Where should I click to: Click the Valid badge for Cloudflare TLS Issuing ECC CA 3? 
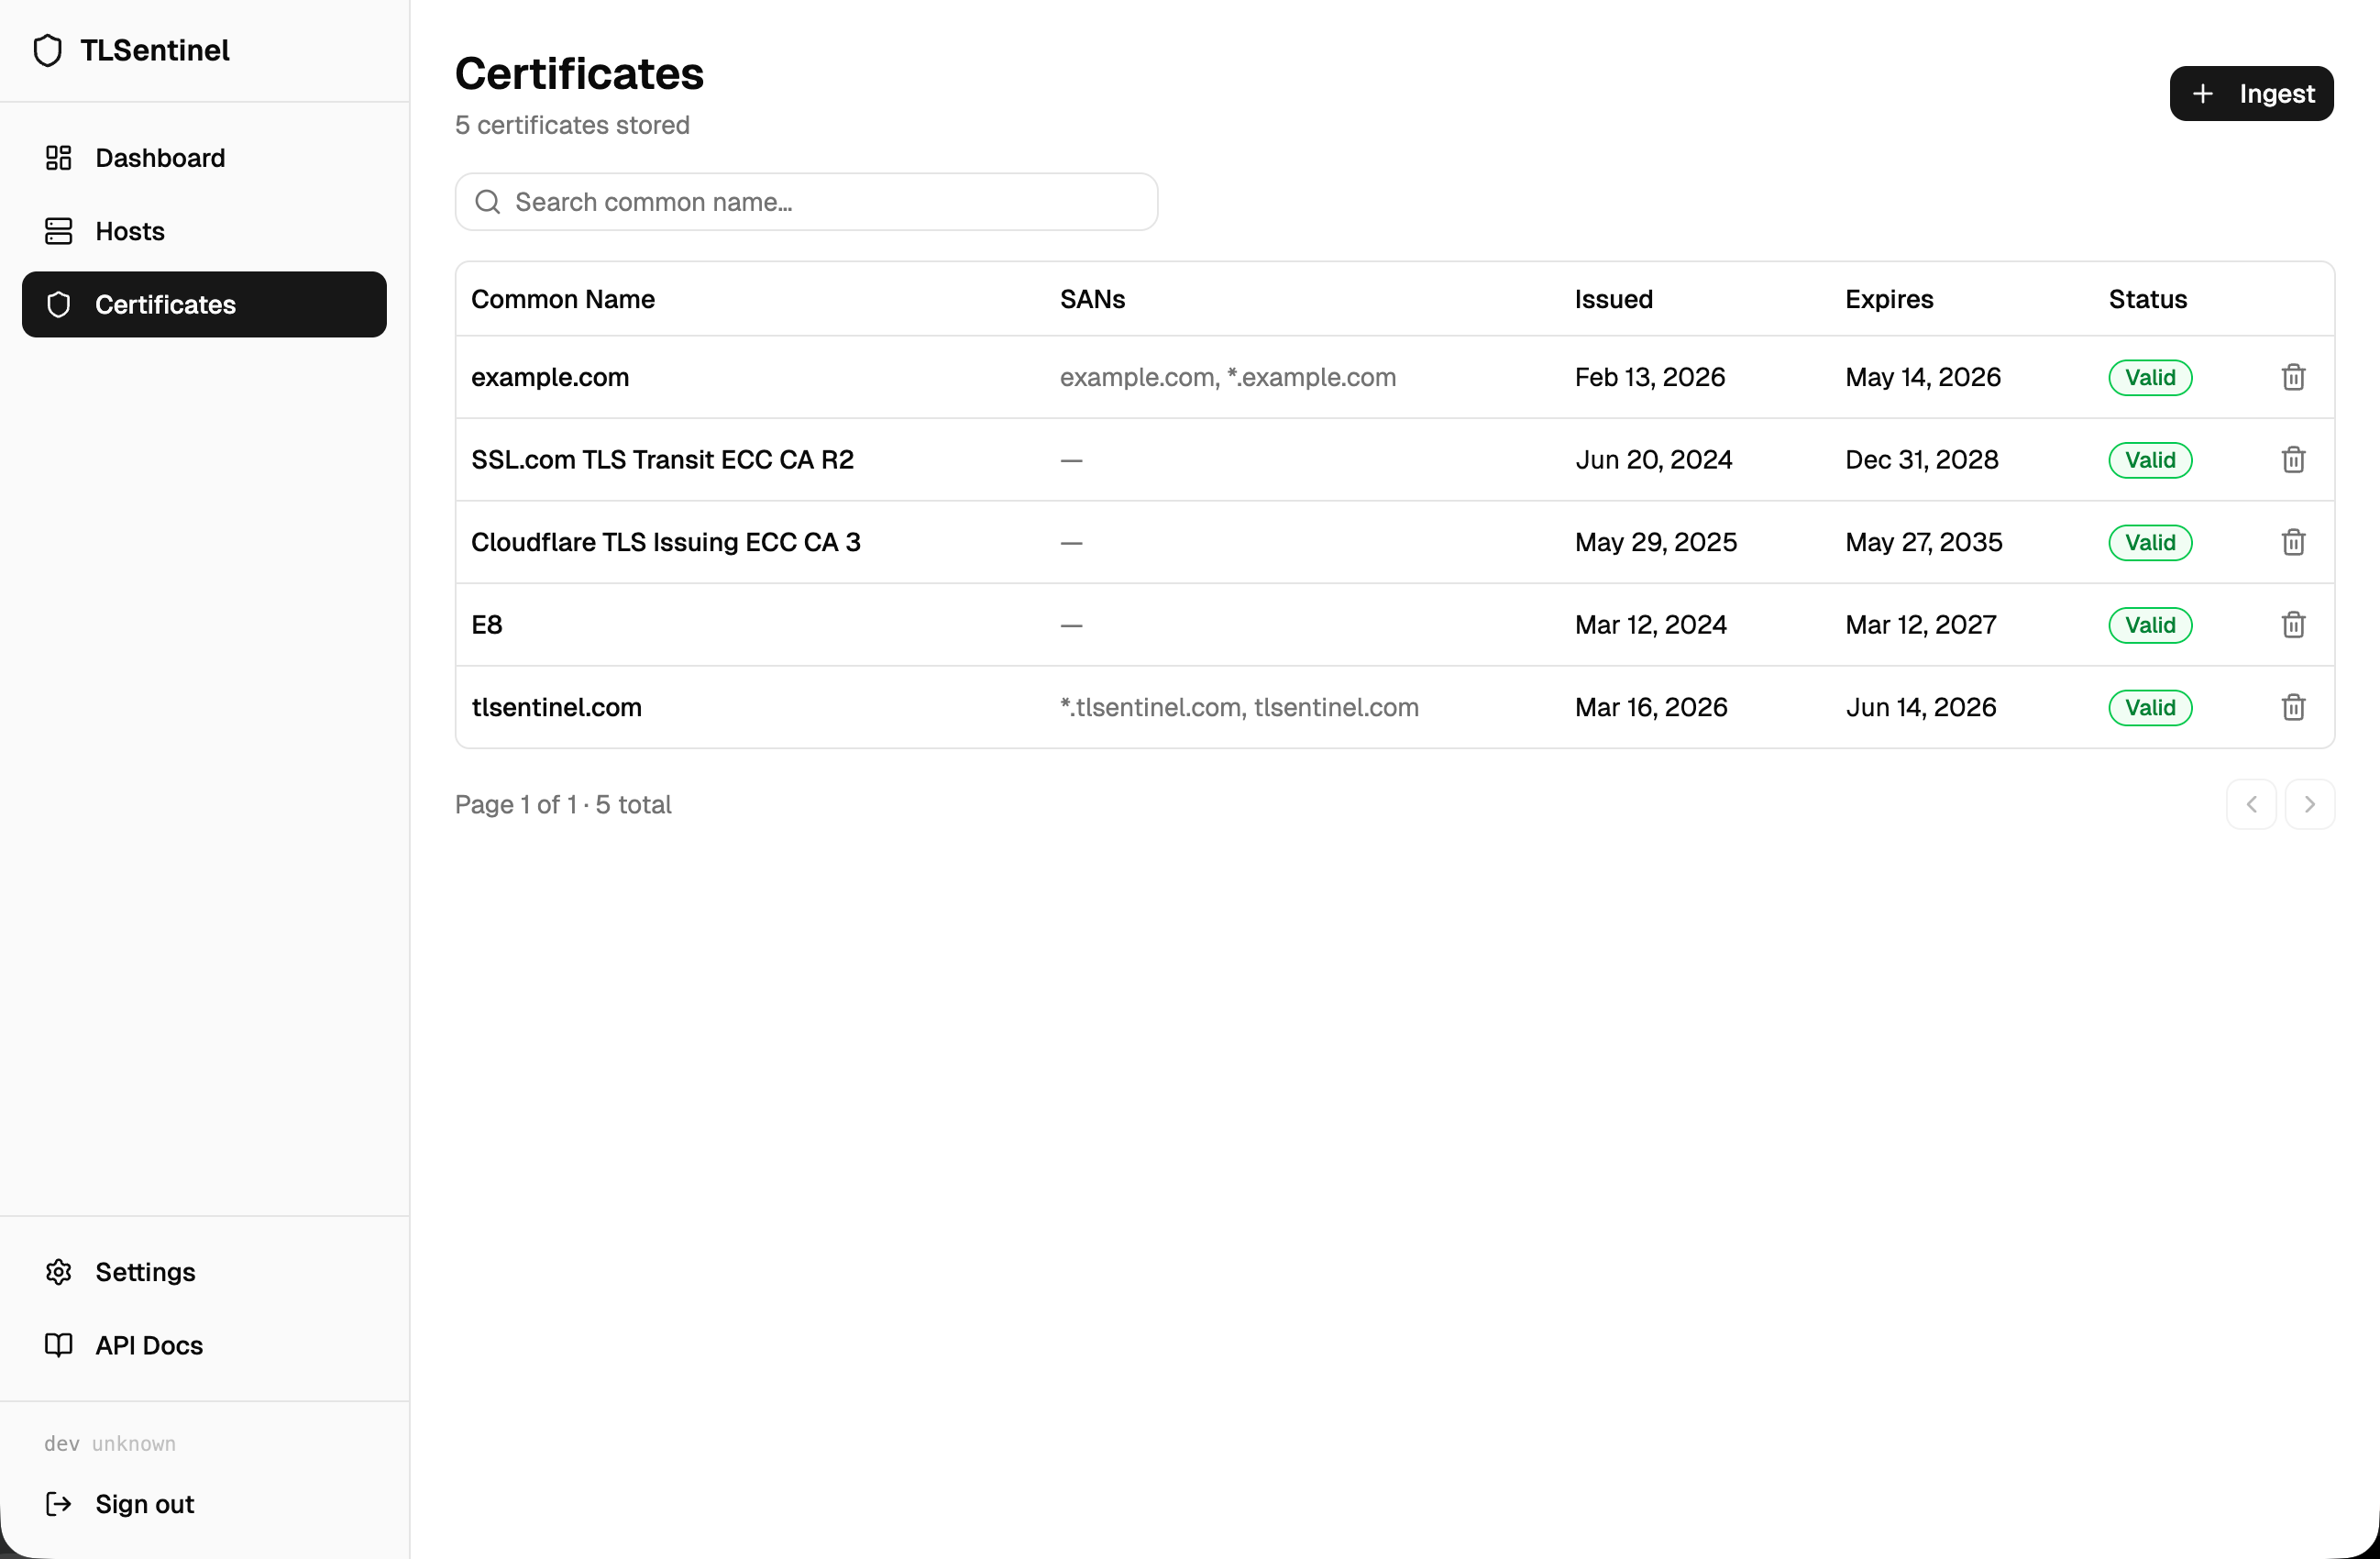coord(2150,542)
